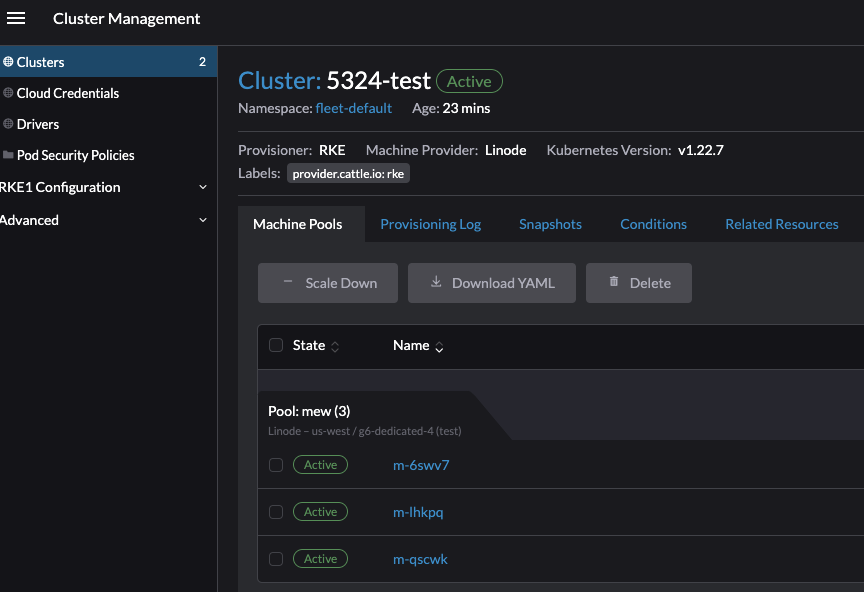Screen dimensions: 864x592
Task: Click the download icon on Download YAML button
Action: click(435, 283)
